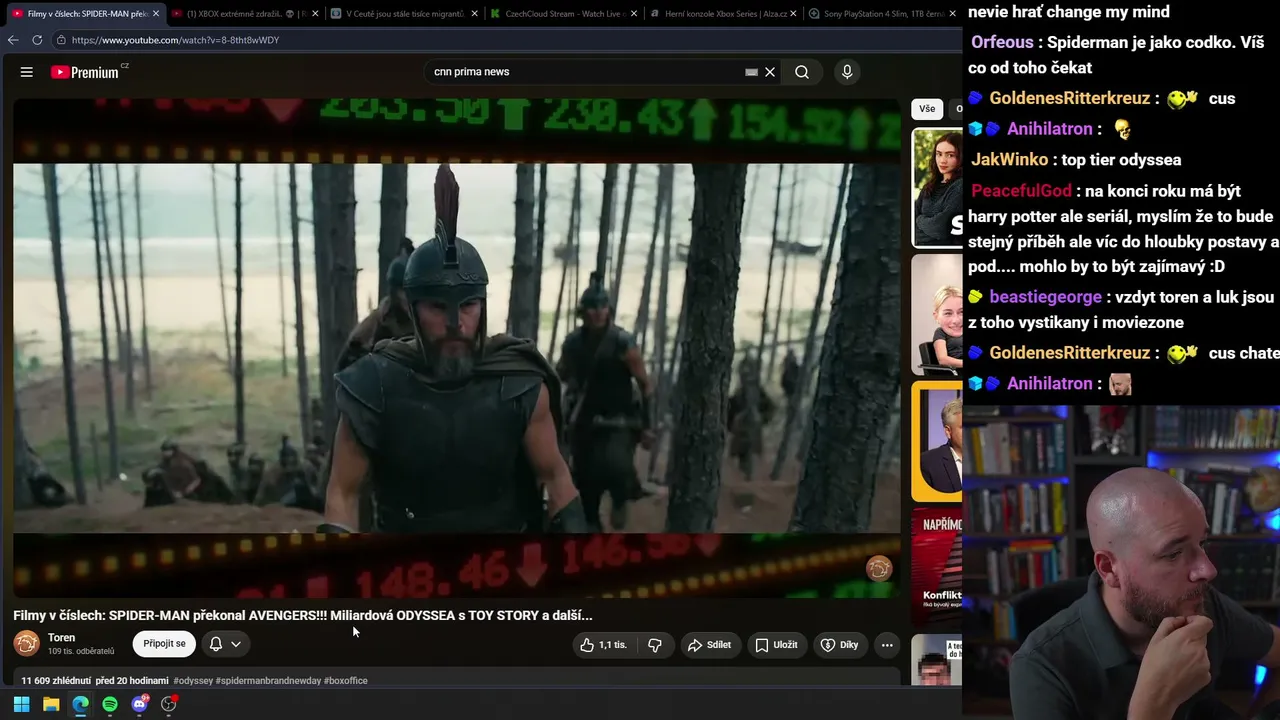
Task: Click the video title Filmy v číslech
Action: click(x=303, y=616)
